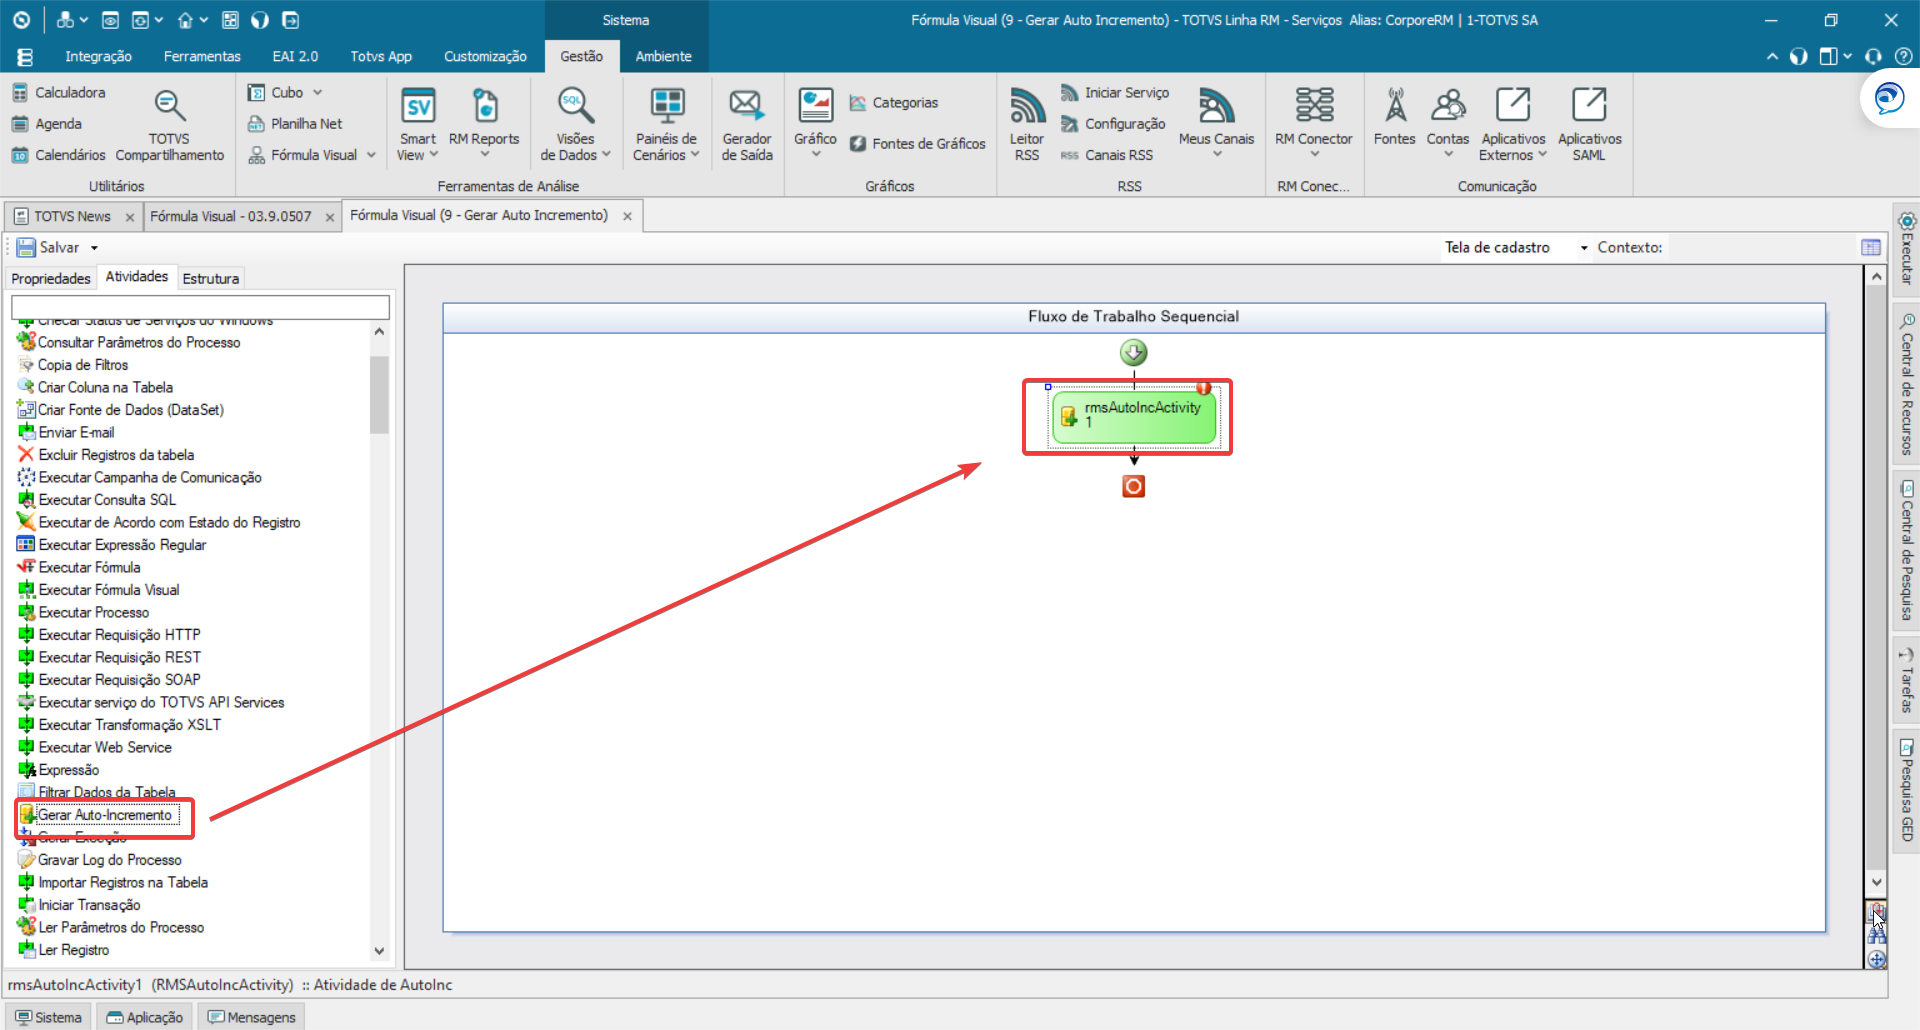Open the Totvs App ribbon tab
Screen dimensions: 1920x1030
381,56
